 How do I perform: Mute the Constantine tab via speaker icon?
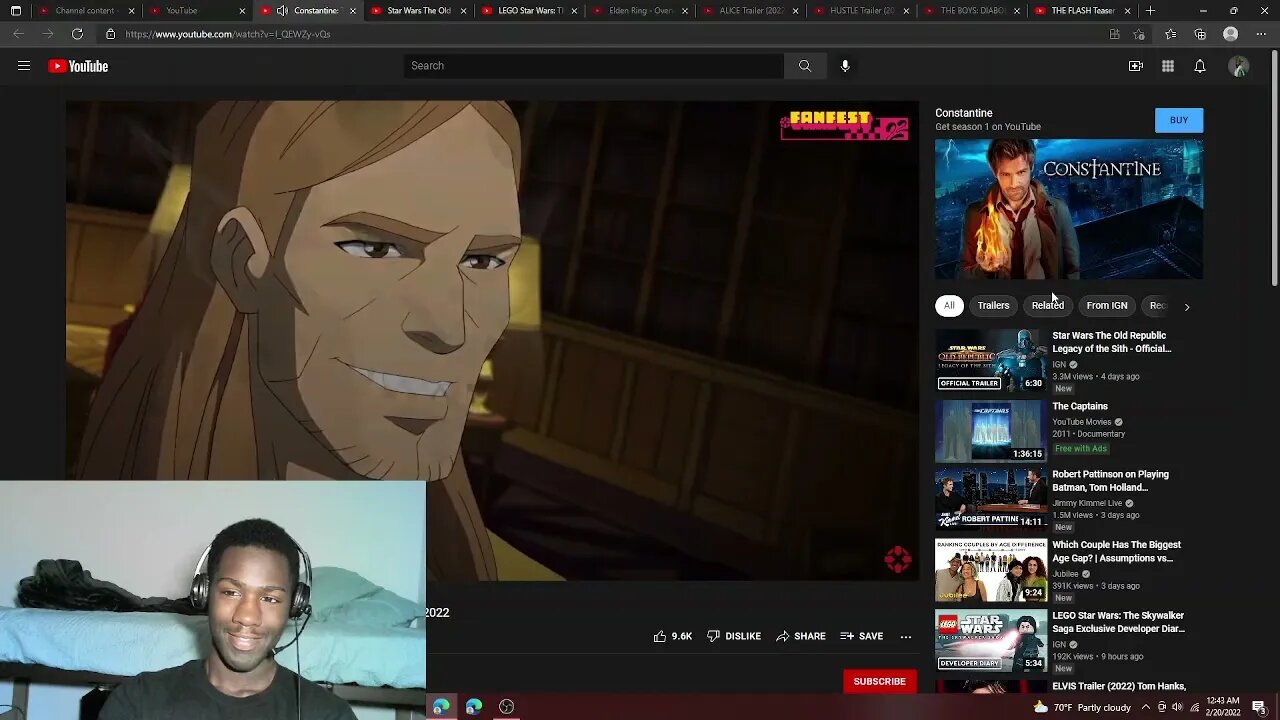[x=282, y=11]
